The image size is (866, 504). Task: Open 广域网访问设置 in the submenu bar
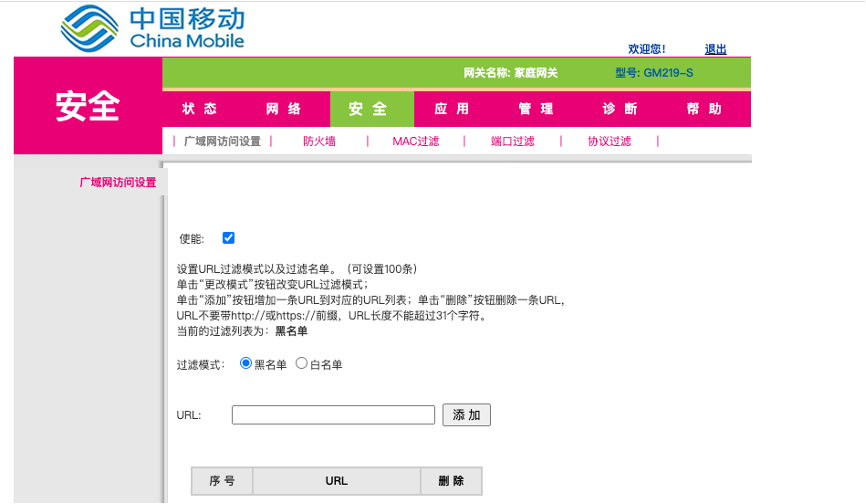click(x=222, y=141)
